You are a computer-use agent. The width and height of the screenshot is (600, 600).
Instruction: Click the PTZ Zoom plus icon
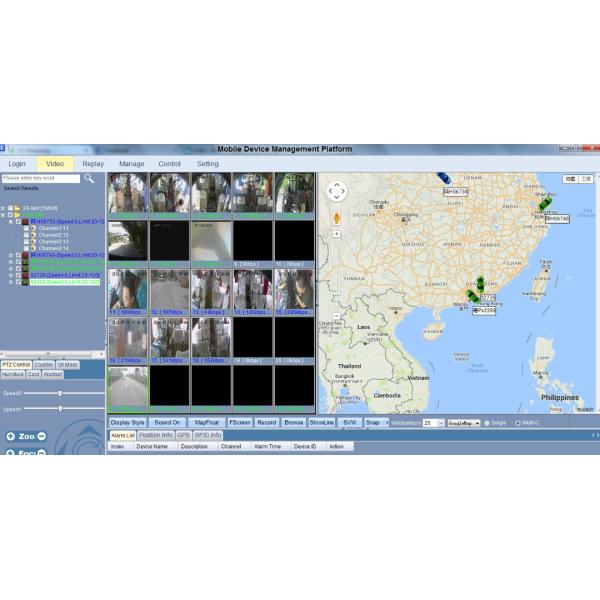(x=11, y=436)
